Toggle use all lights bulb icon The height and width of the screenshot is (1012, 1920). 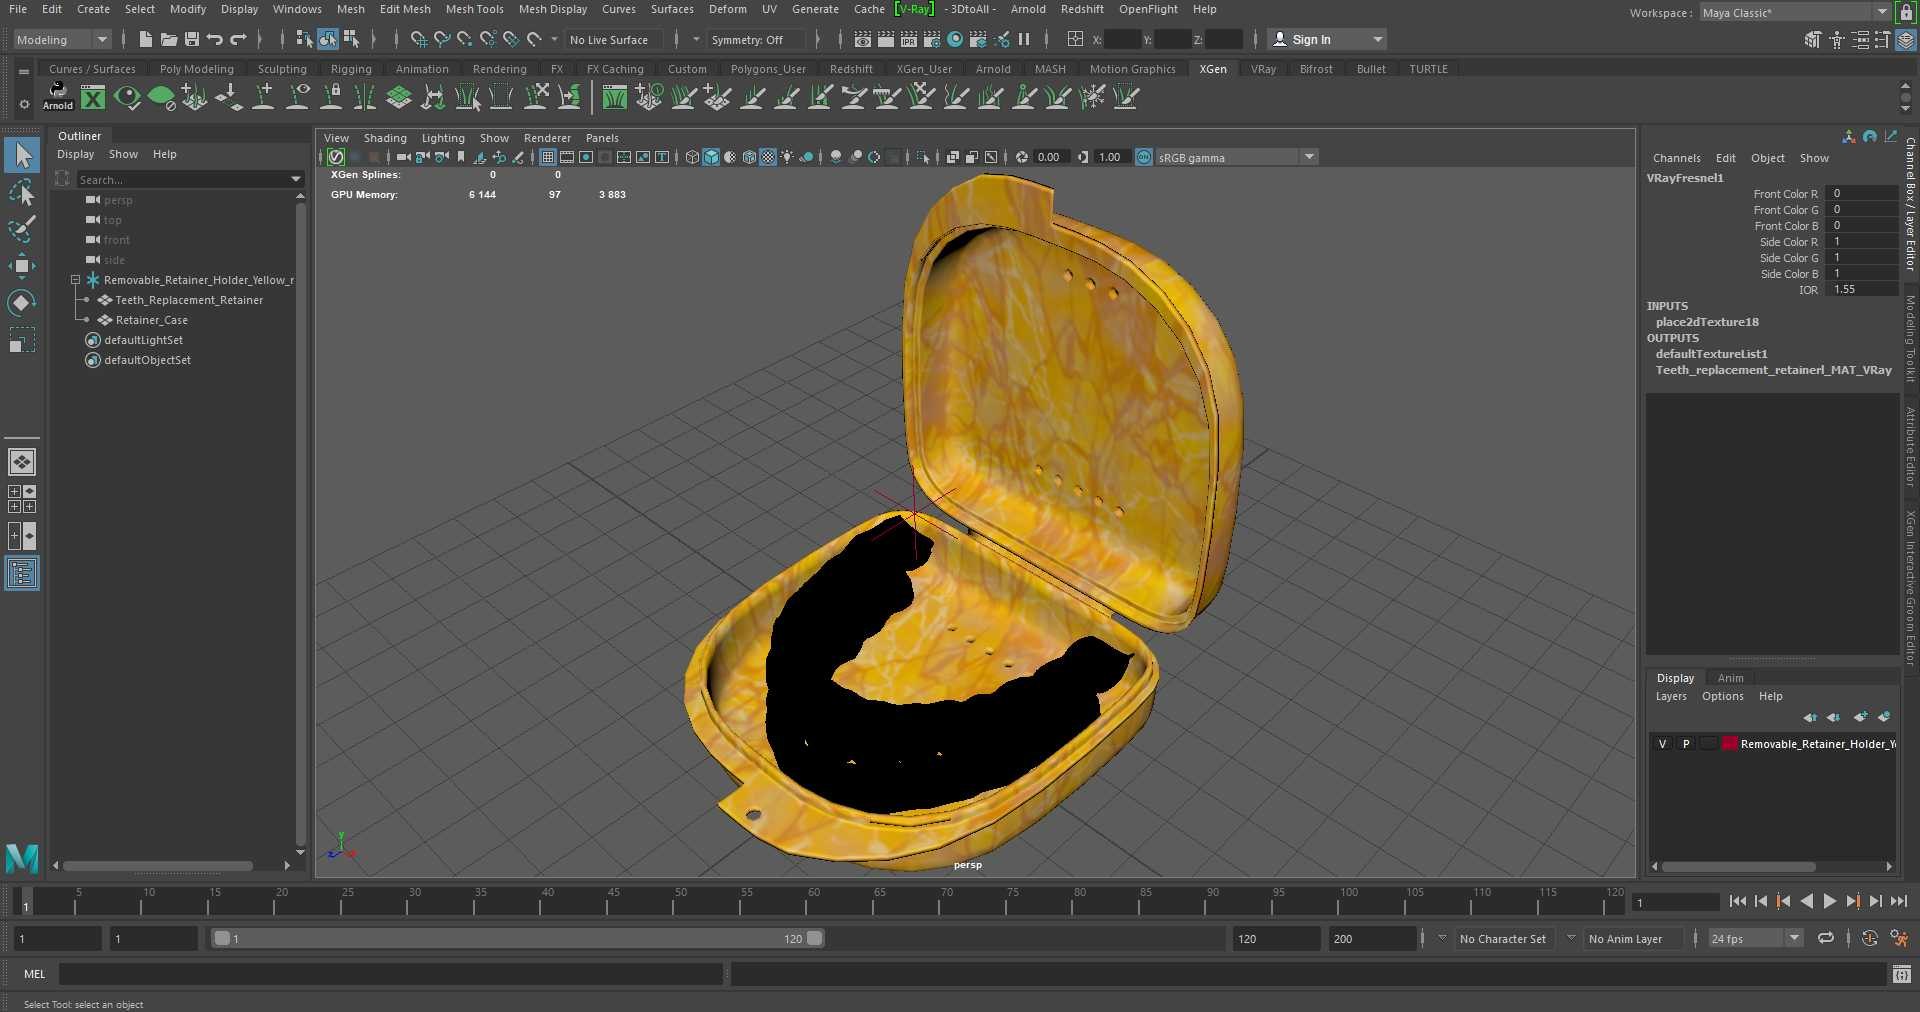(x=787, y=157)
